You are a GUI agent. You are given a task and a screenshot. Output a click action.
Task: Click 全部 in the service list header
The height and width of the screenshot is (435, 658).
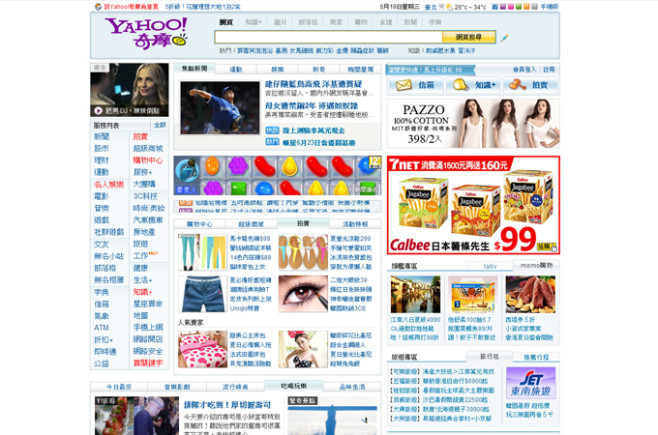(160, 125)
